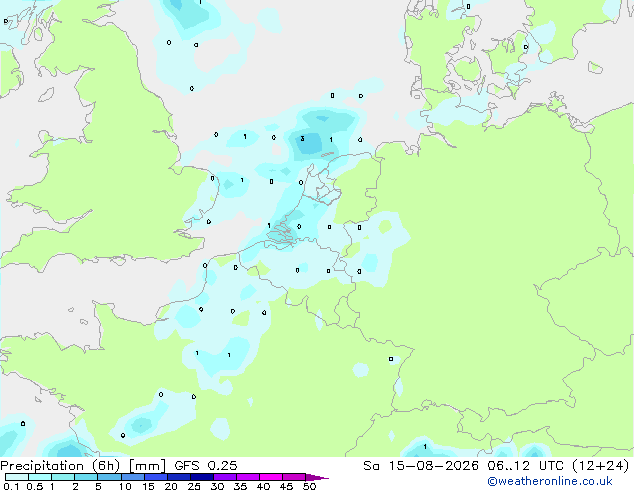Pick the 2–5 mm legend color swatch
This screenshot has height=490, width=634.
[x=86, y=477]
